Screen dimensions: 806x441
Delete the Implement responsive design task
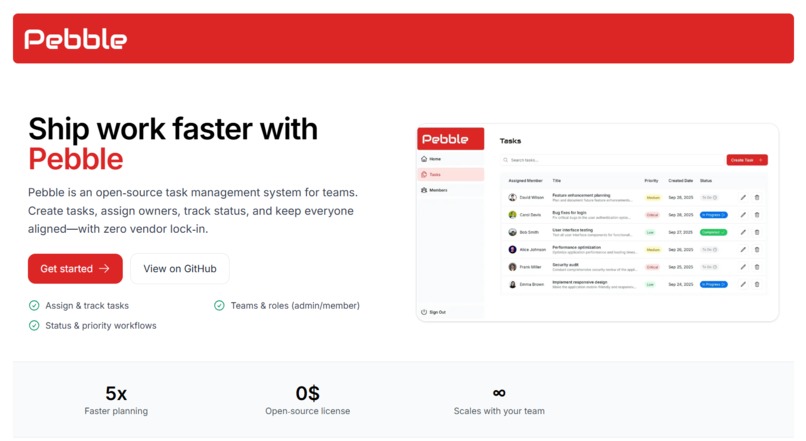pos(757,284)
